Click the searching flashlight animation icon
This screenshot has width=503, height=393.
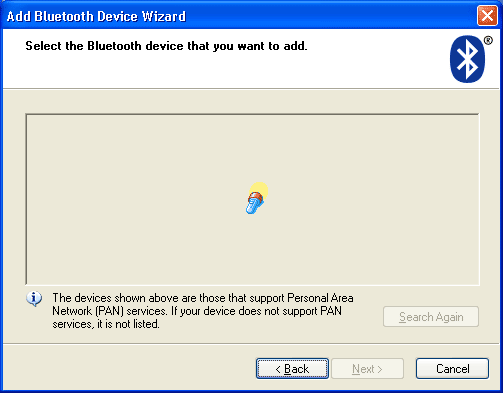coord(256,199)
